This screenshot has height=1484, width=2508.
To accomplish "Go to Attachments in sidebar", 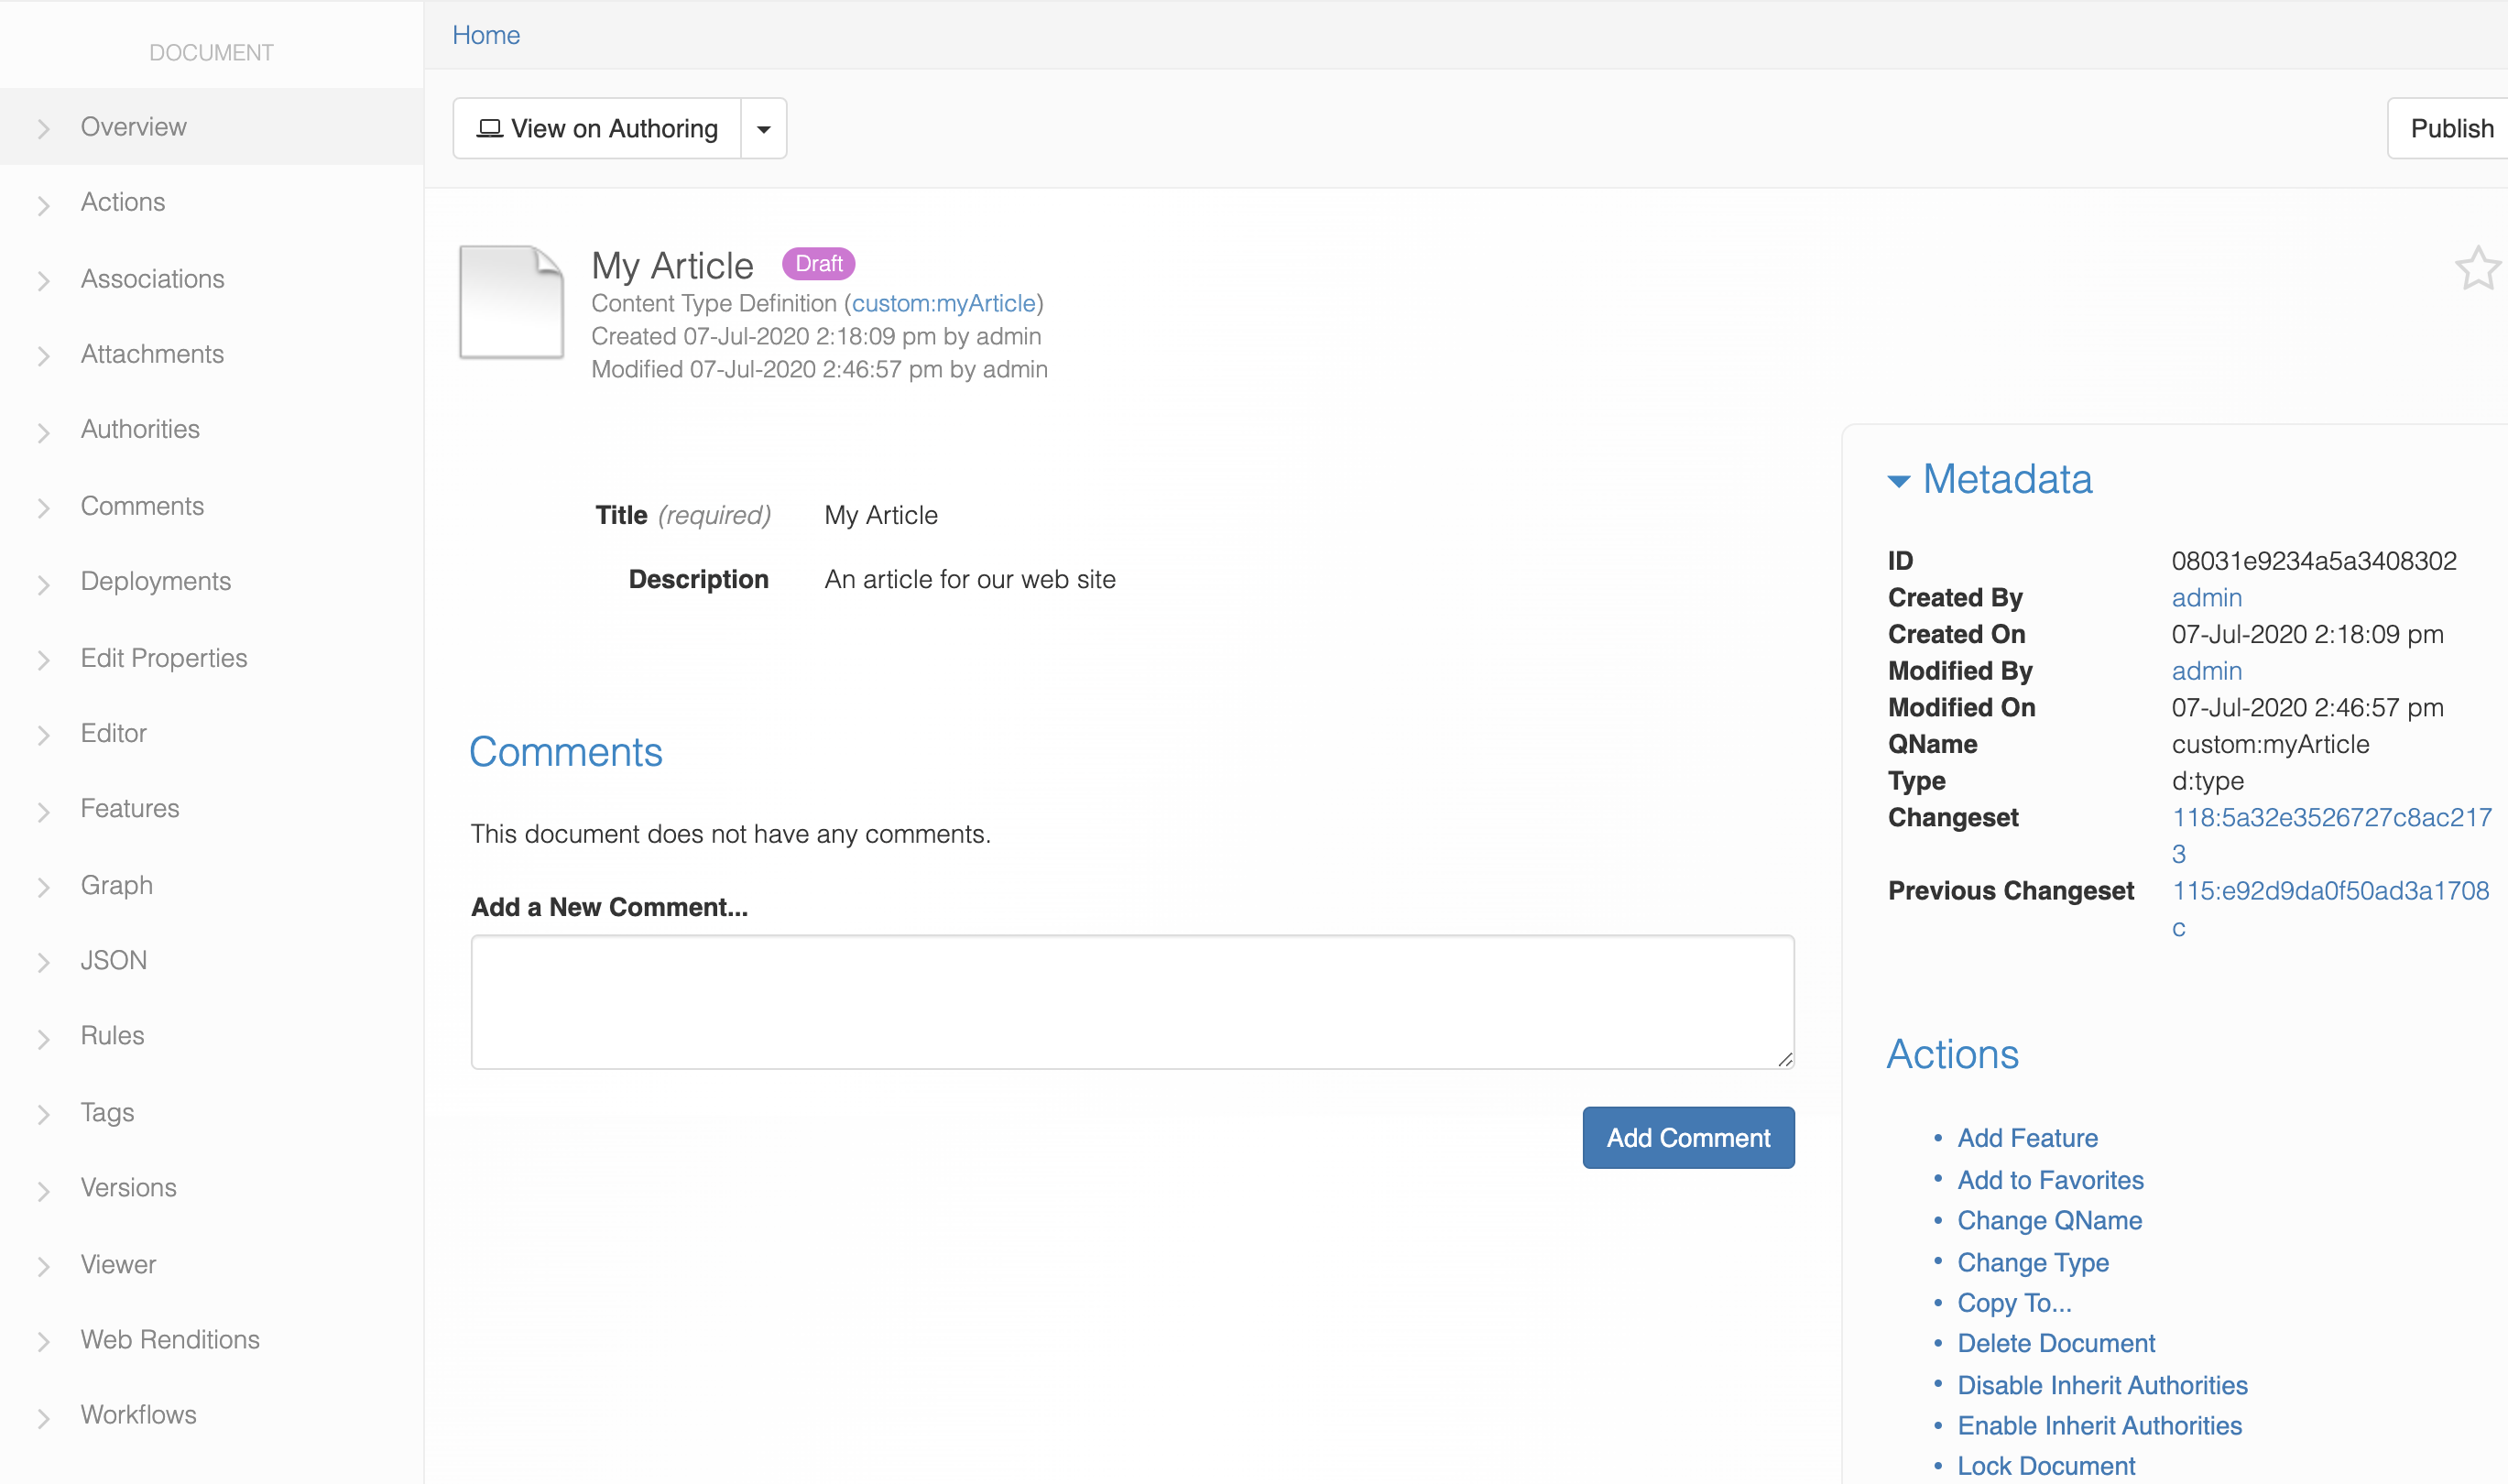I will click(x=152, y=354).
